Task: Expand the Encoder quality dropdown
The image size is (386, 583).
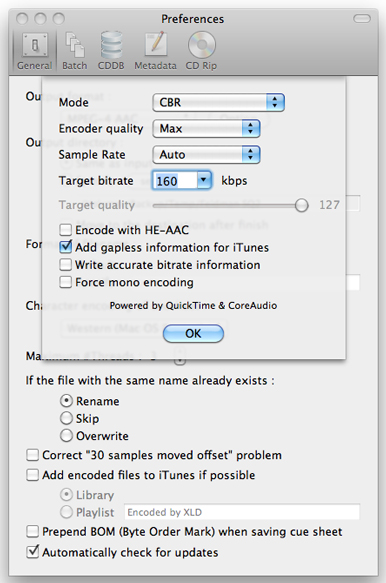Action: coord(206,129)
